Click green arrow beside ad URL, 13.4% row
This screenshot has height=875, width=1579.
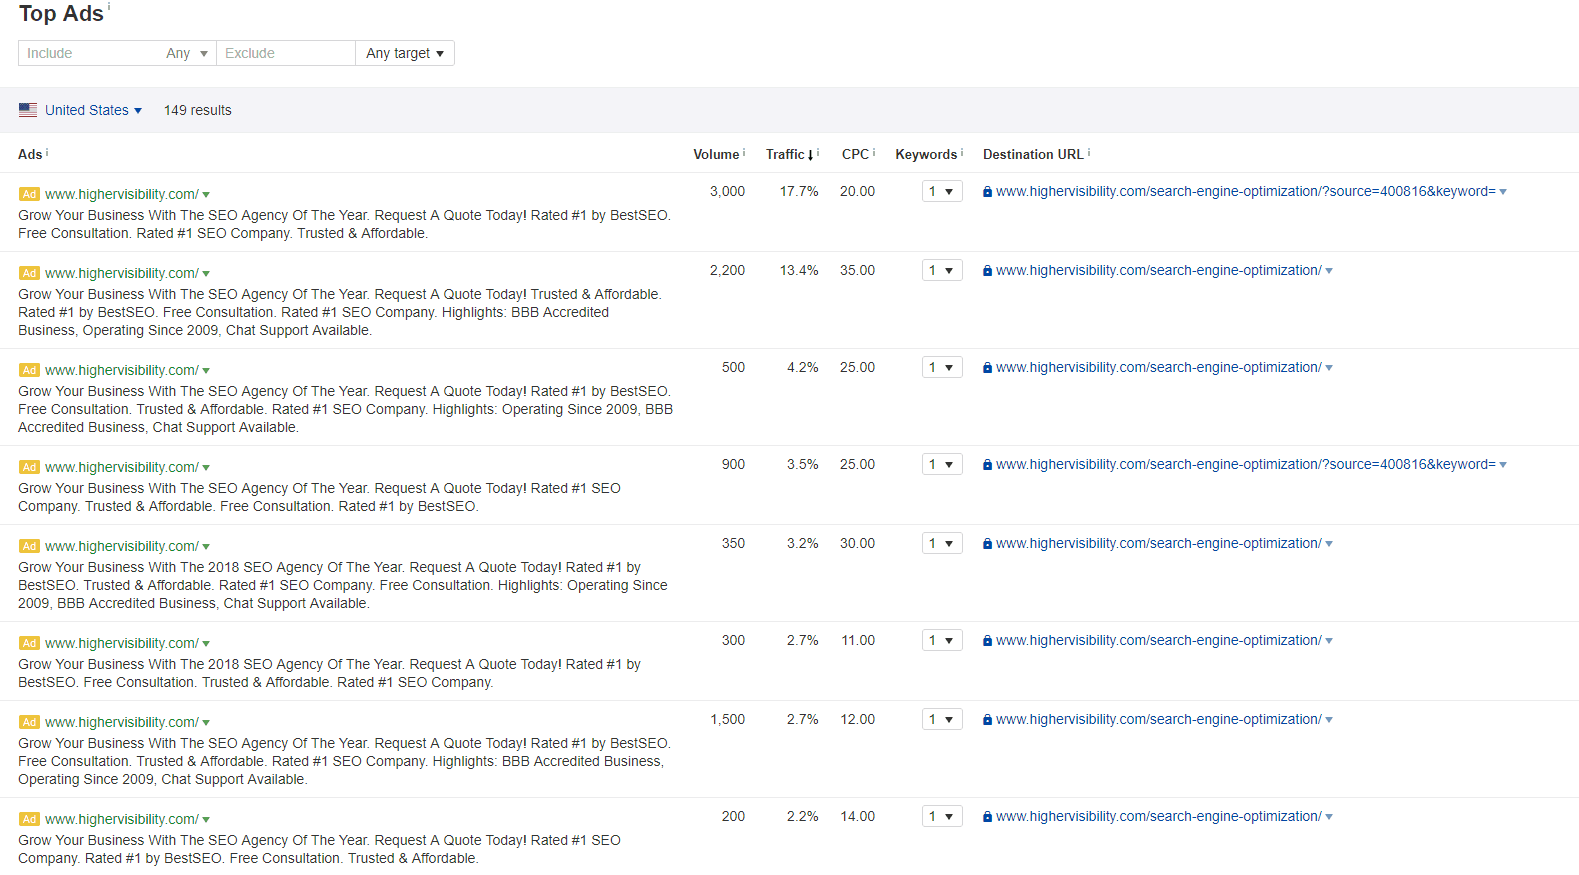point(206,274)
